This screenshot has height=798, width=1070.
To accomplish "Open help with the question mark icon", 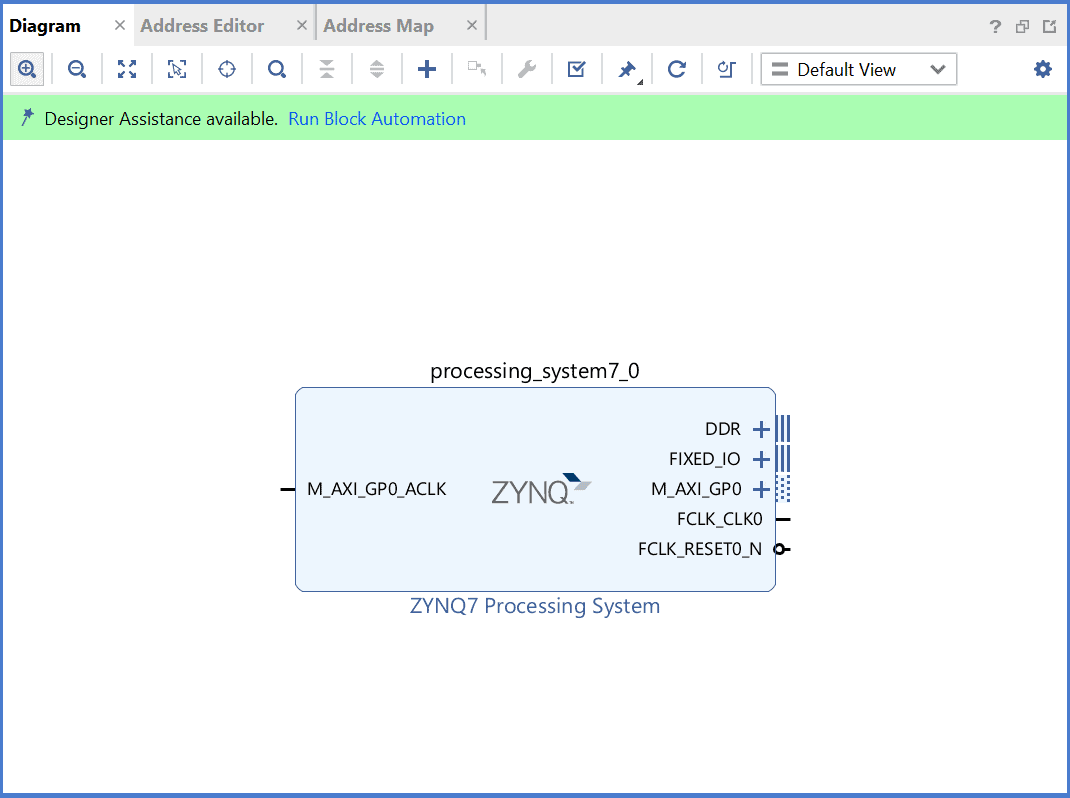I will 995,27.
